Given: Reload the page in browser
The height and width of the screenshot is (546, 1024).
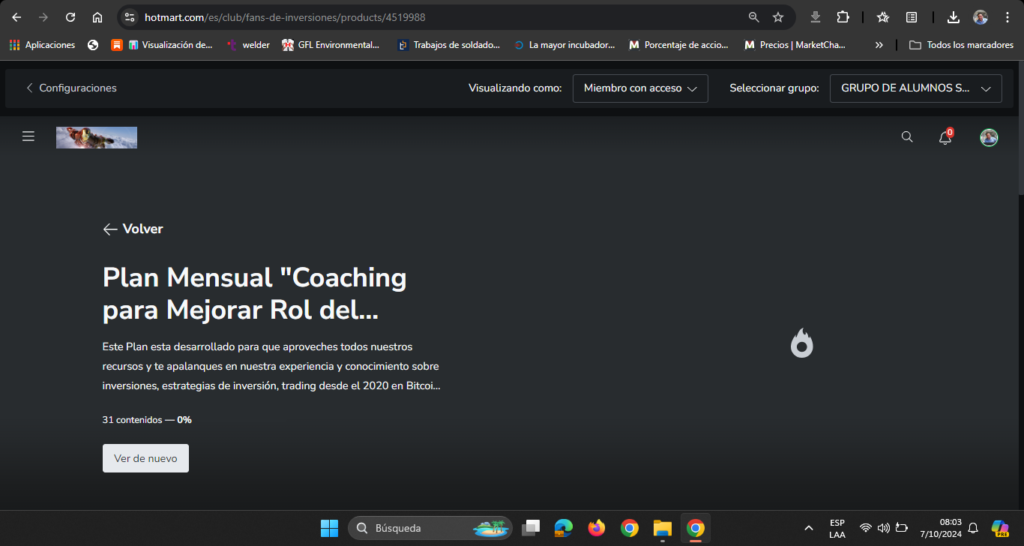Looking at the screenshot, I should 70,17.
